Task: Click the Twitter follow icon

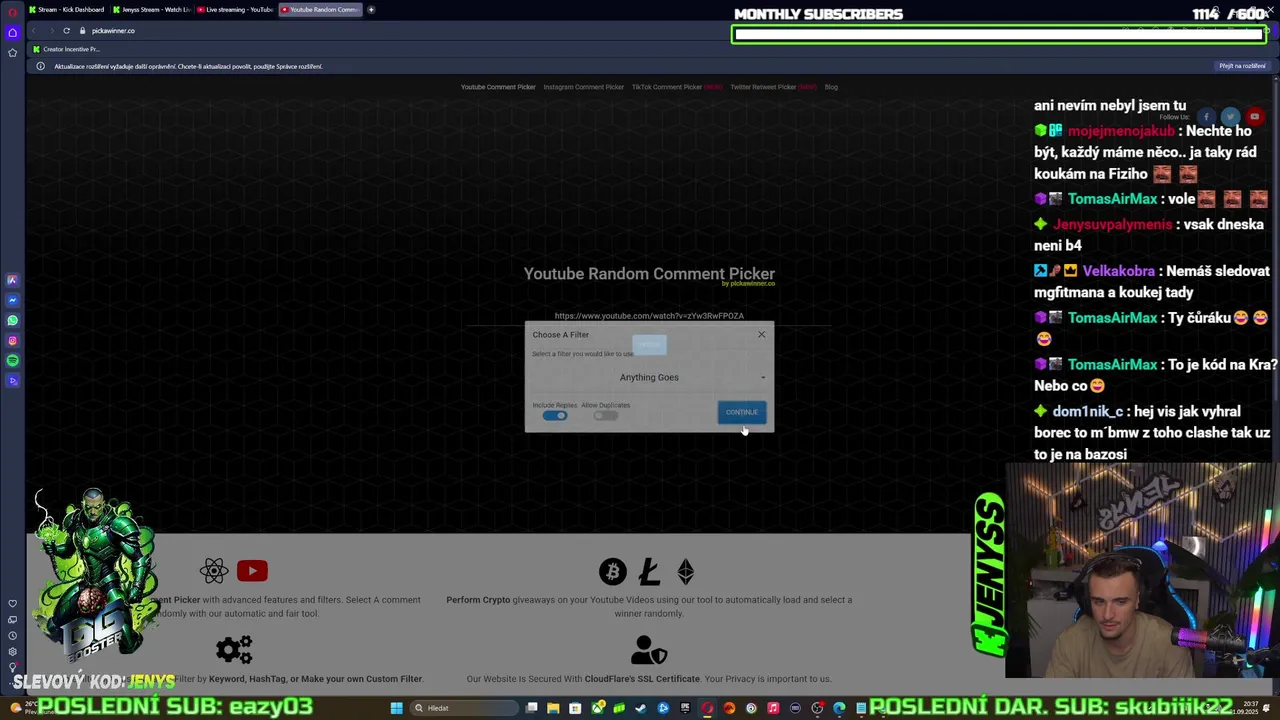Action: [1230, 117]
